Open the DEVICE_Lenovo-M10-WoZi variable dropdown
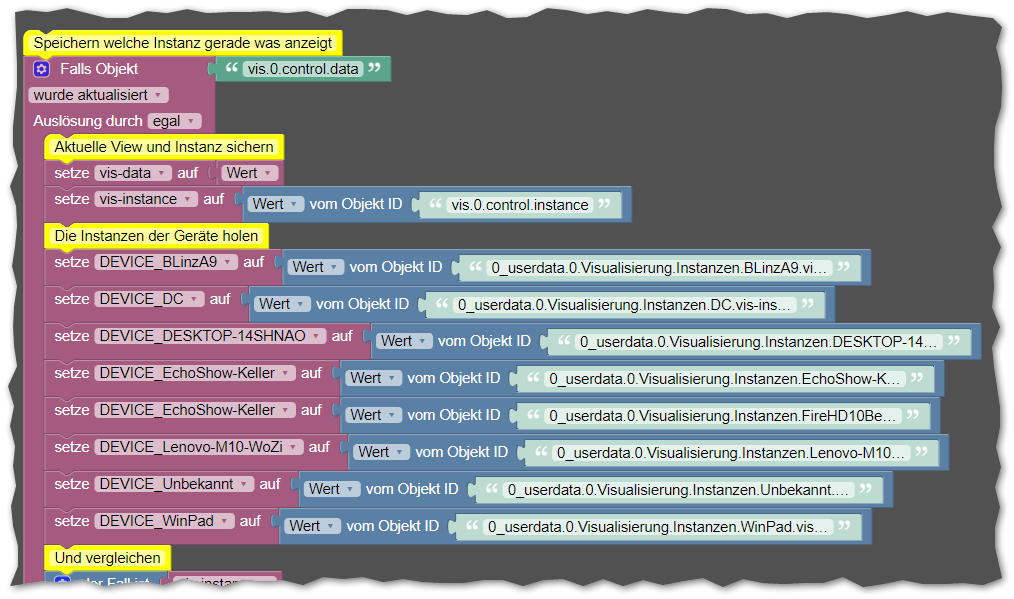Image resolution: width=1014 pixels, height=599 pixels. click(x=198, y=447)
